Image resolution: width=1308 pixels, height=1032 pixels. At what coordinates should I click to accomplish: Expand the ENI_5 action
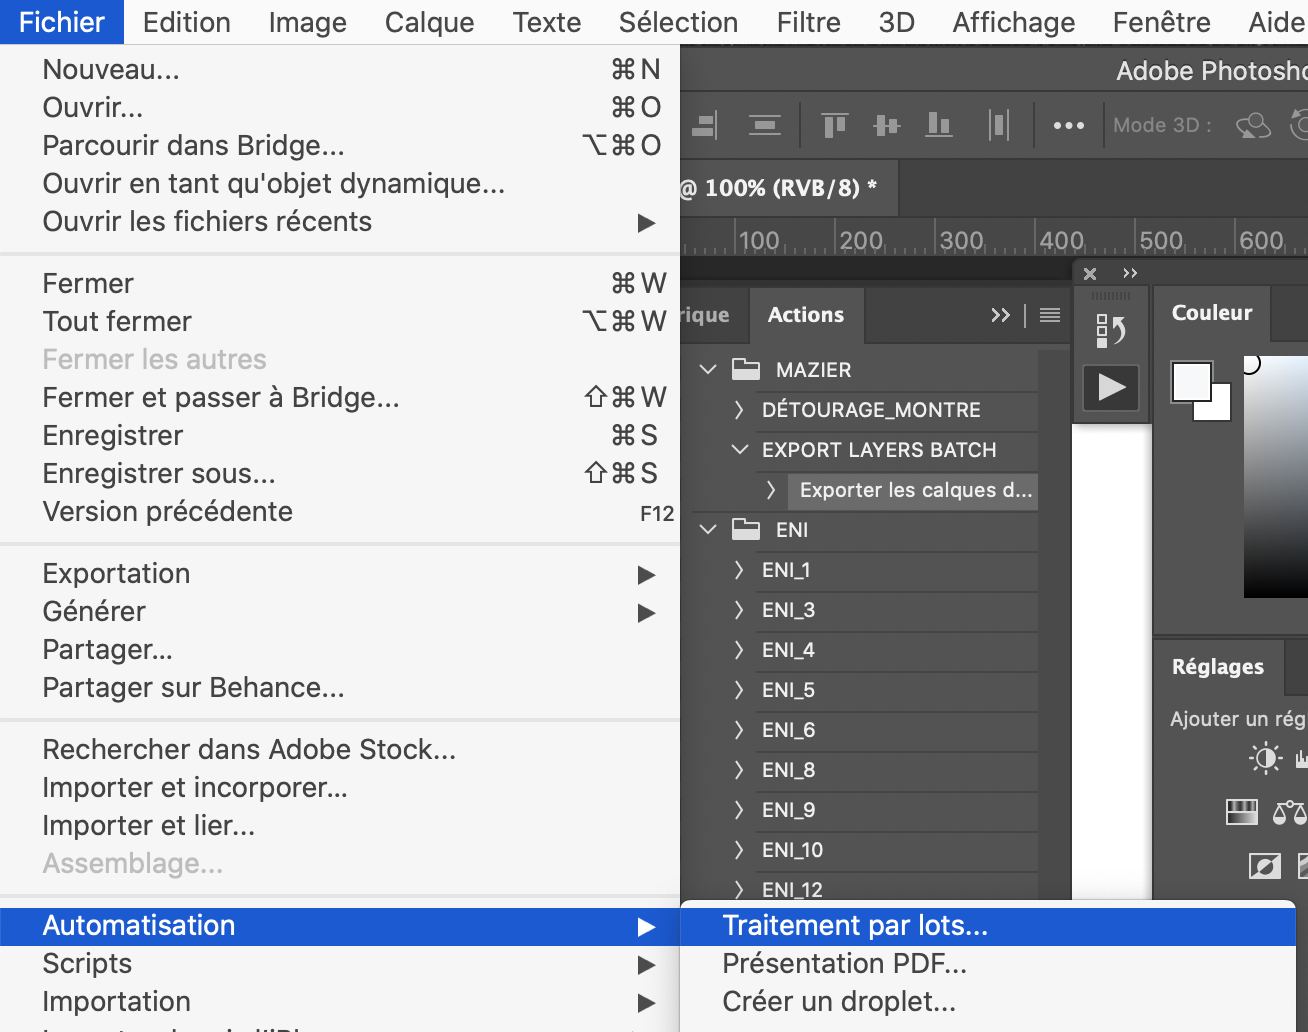(739, 690)
